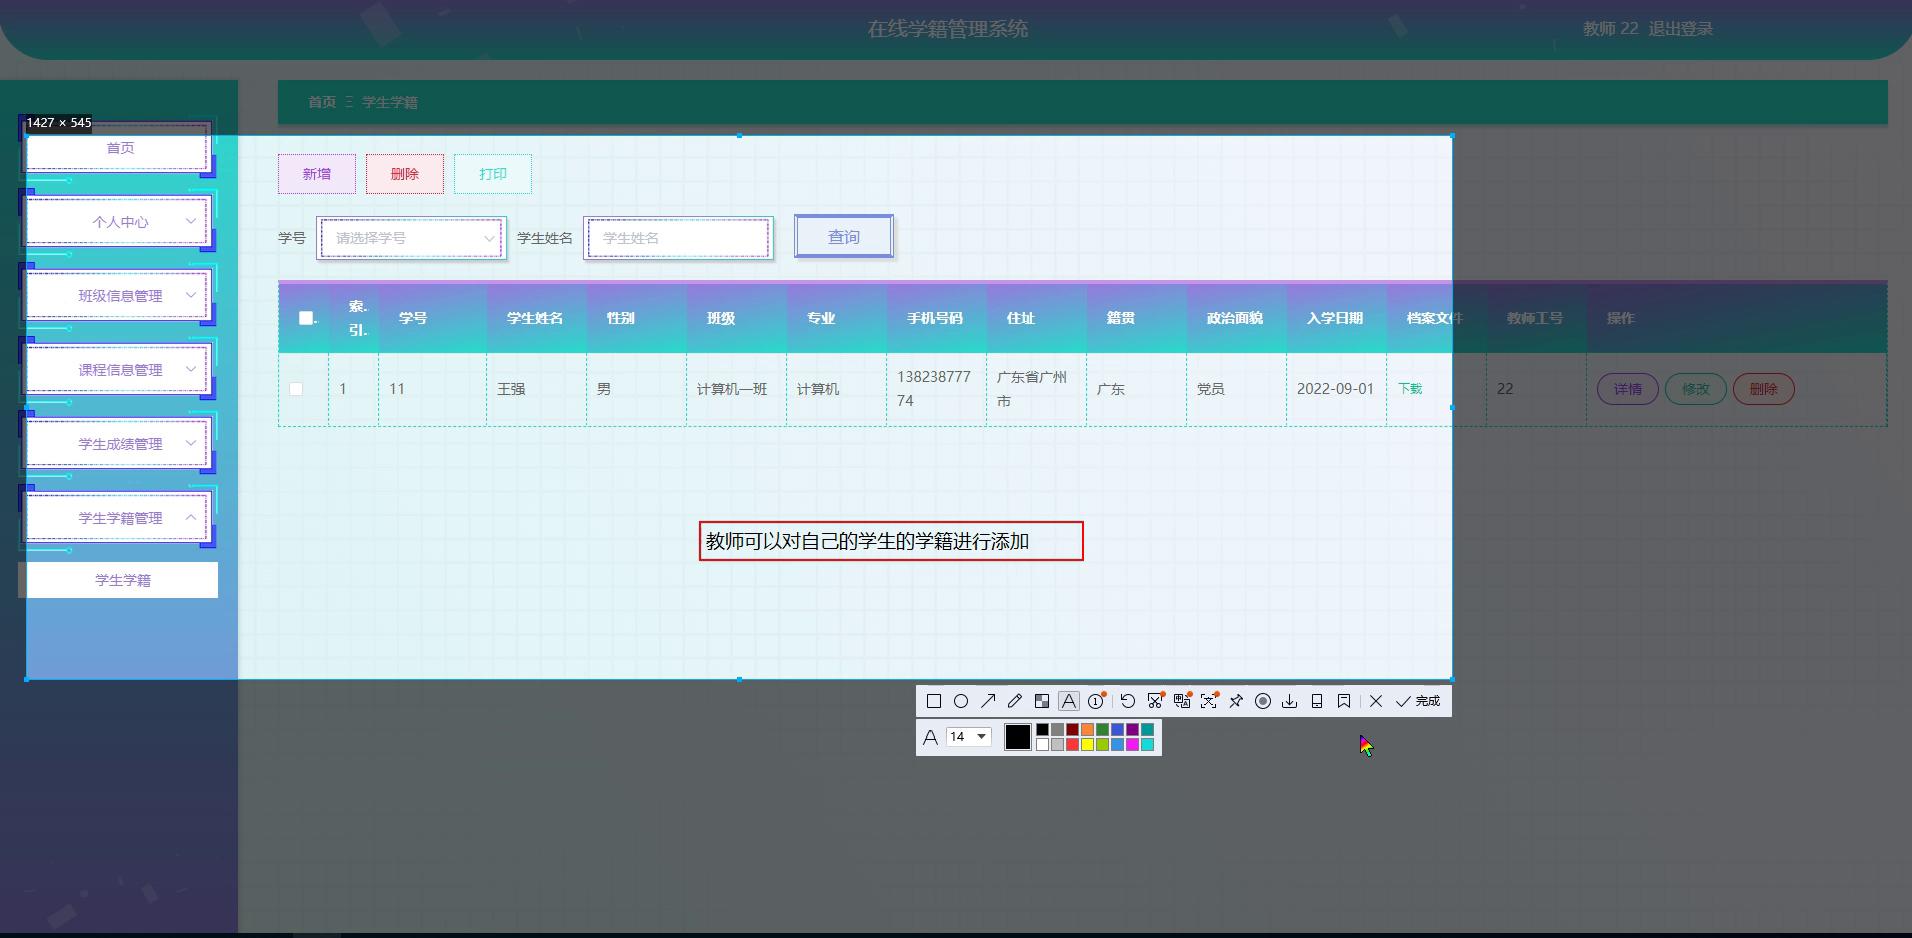Screen dimensions: 1912x938
Task: Open 详情 for the 王强 row
Action: coord(1628,389)
